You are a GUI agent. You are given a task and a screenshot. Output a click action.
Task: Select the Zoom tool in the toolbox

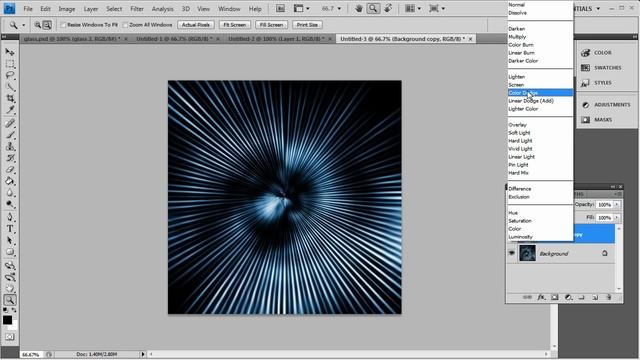pyautogui.click(x=10, y=300)
